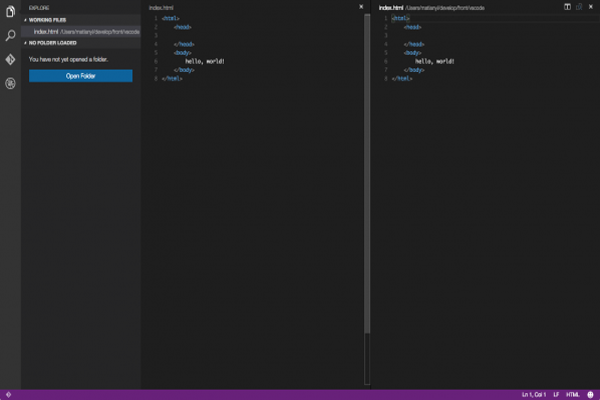Open the Search view icon
Screen dimensions: 600x400
click(x=10, y=36)
